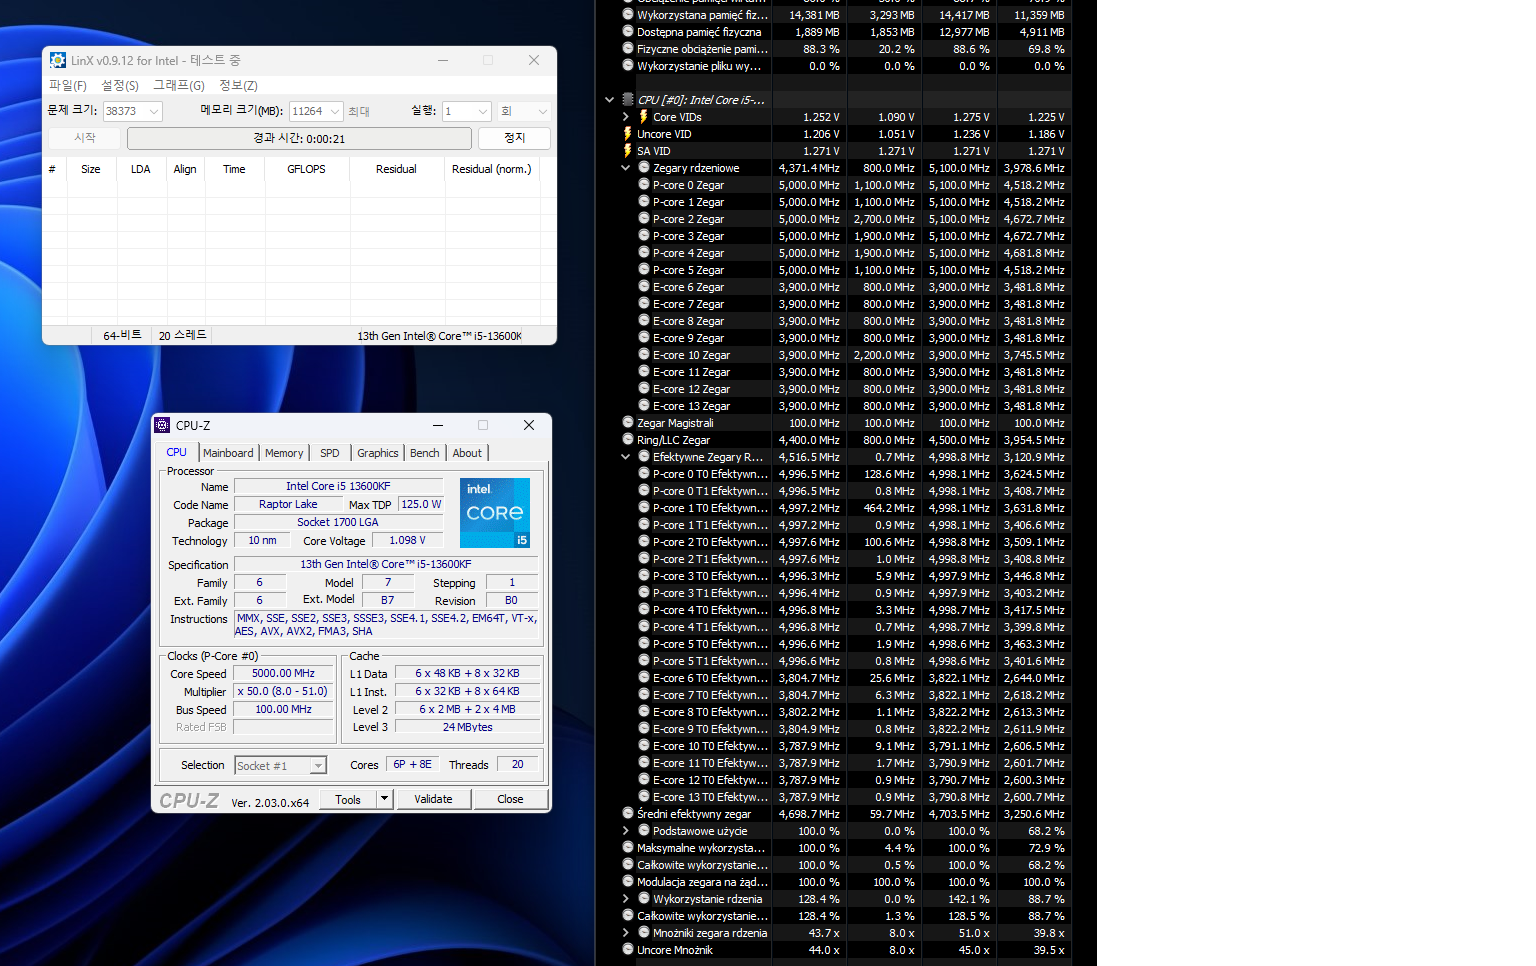Click the sensor icon for Maksymalne wykorzystanie
Viewport: 1536px width, 966px height.
click(628, 848)
